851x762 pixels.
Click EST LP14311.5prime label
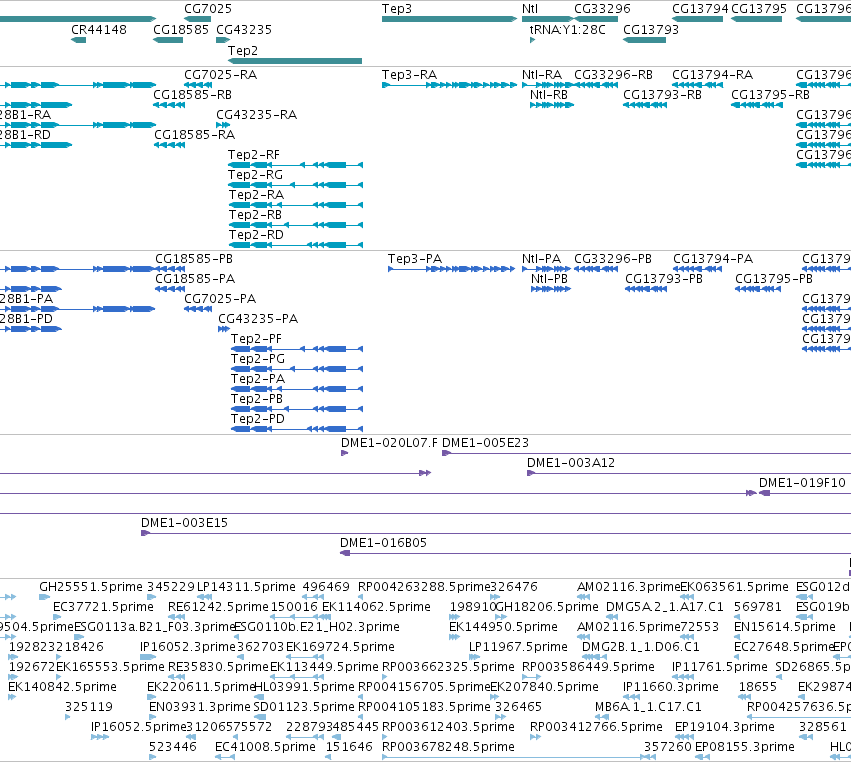pyautogui.click(x=246, y=587)
